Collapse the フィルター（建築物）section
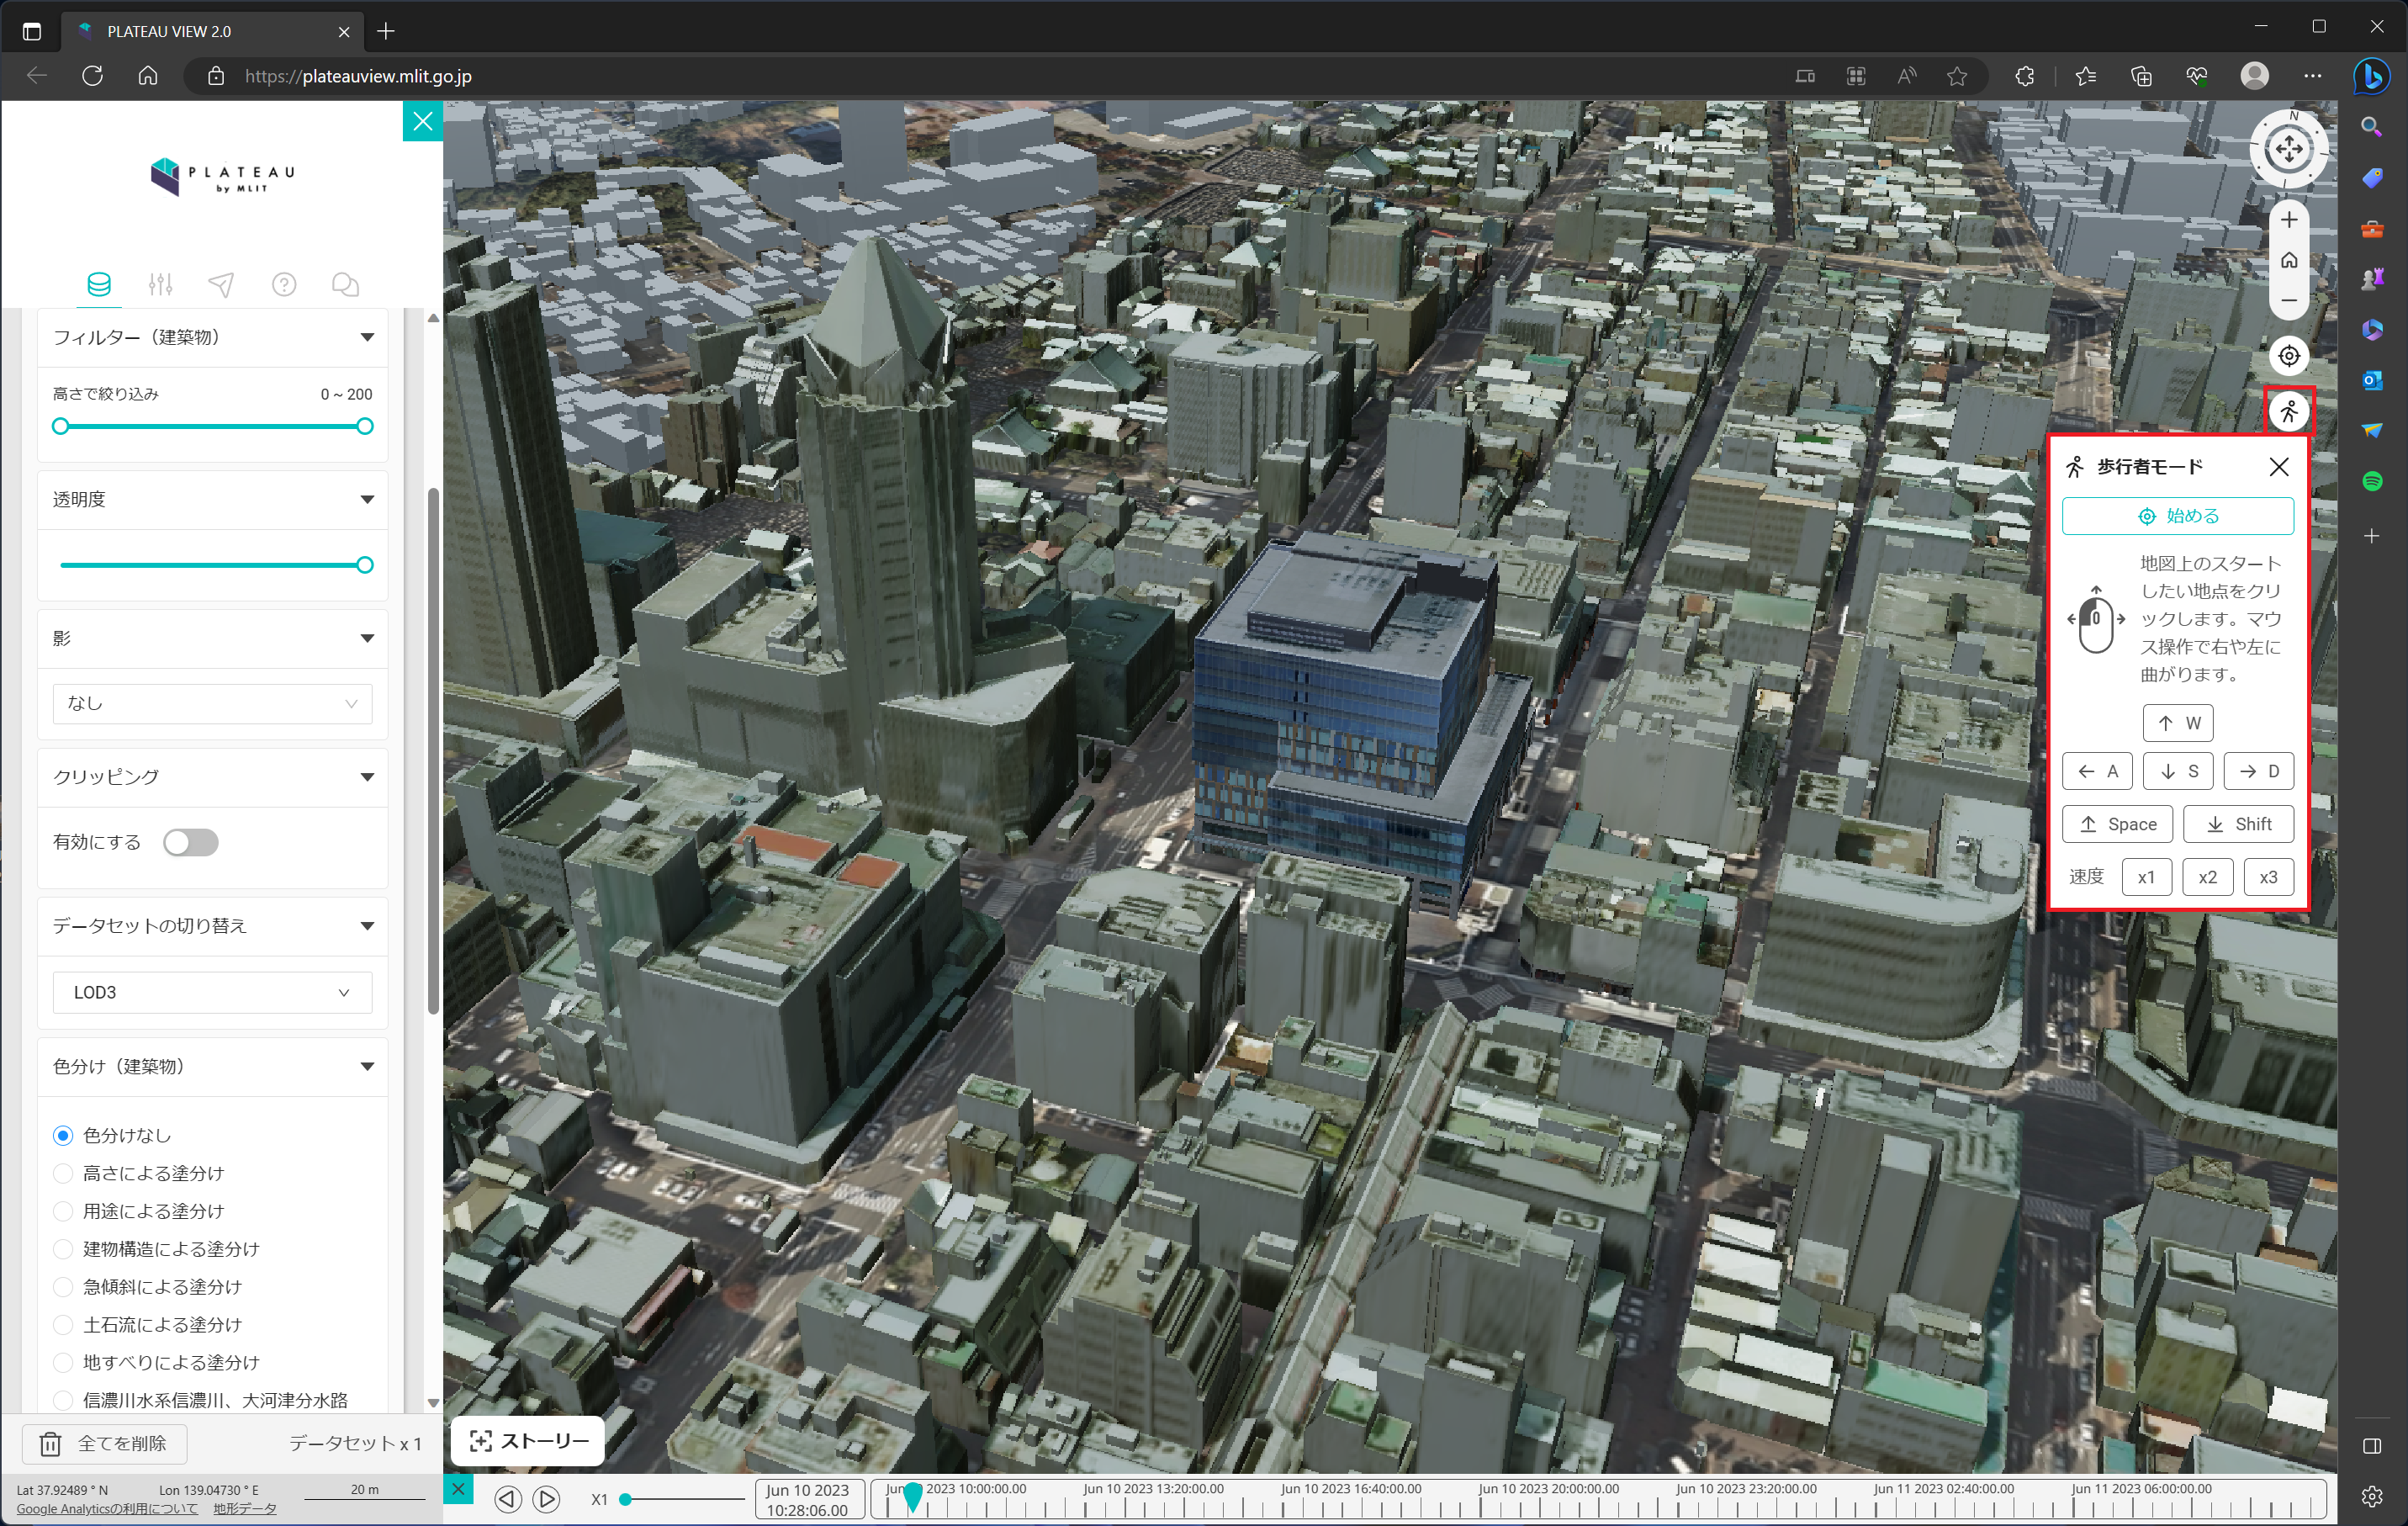The image size is (2408, 1526). [x=367, y=337]
